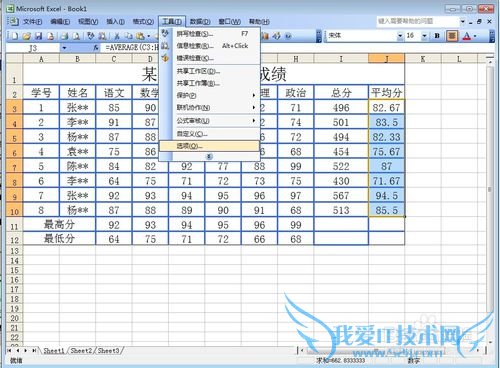Click the Name Box showing J3

[33, 48]
